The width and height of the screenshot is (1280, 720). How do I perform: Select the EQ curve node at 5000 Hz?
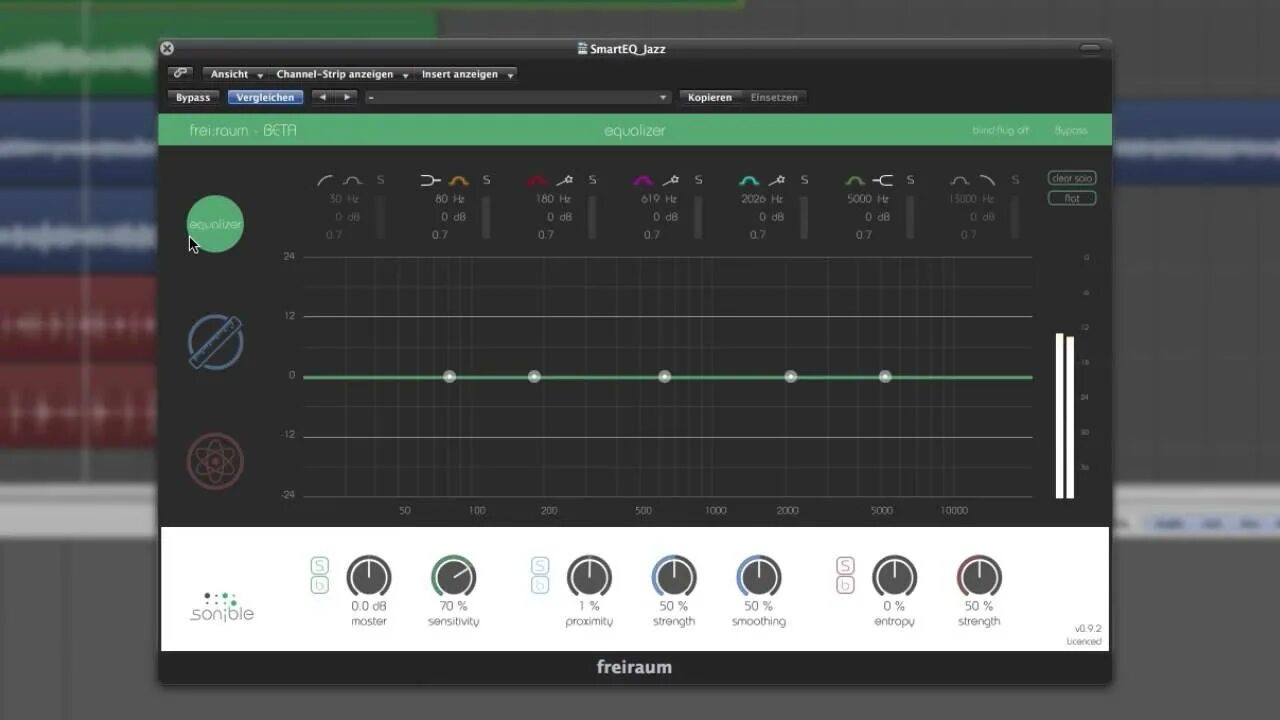[x=885, y=377]
